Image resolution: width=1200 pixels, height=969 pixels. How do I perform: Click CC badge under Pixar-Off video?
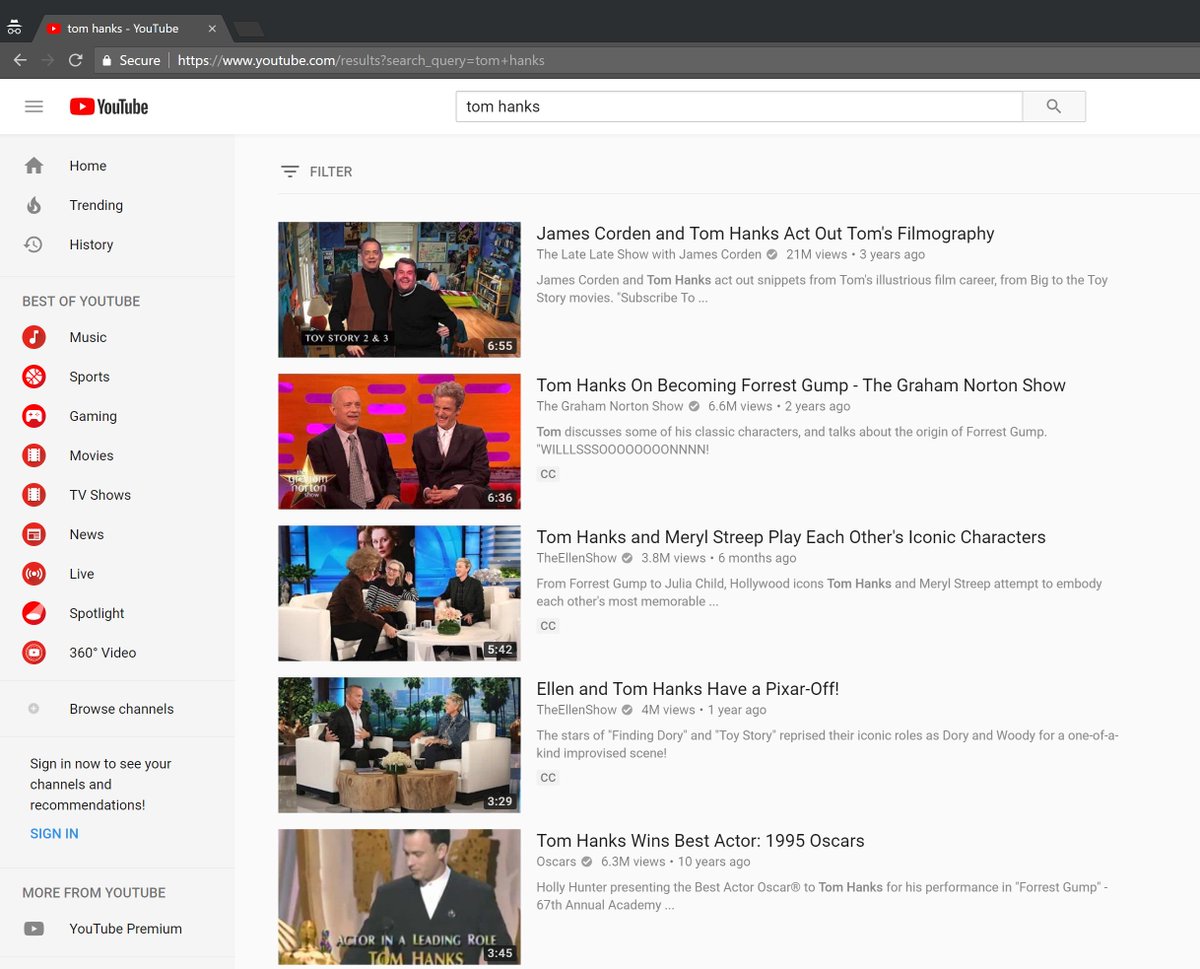[x=548, y=778]
